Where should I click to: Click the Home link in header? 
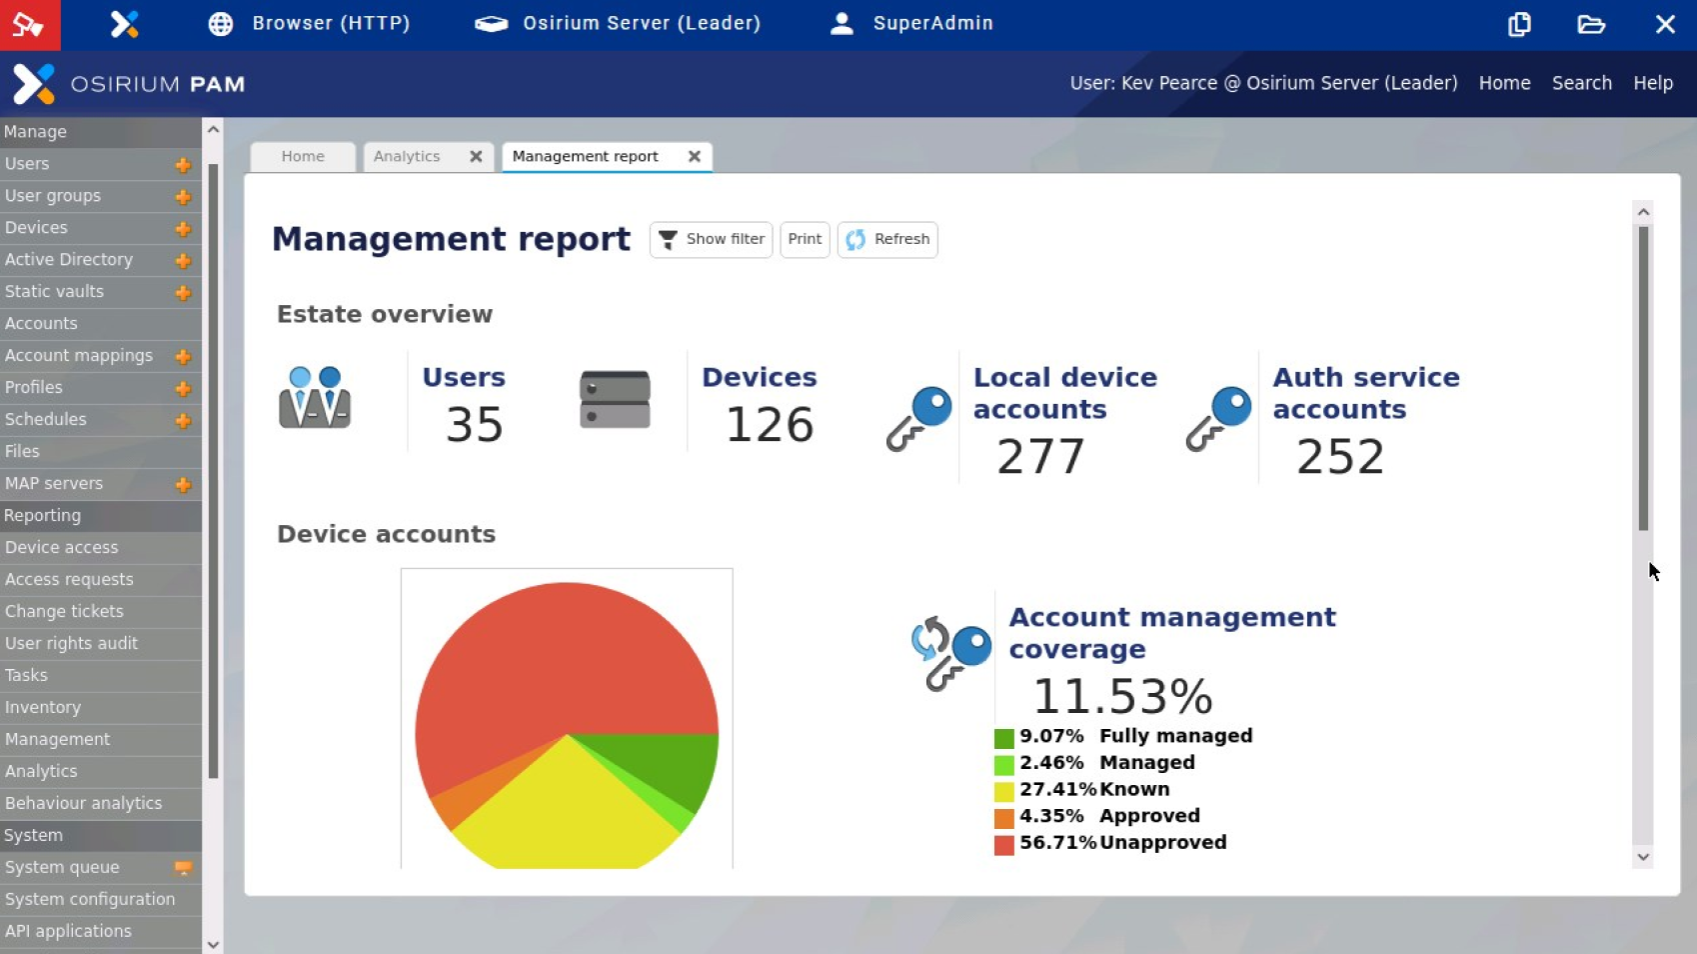1505,83
